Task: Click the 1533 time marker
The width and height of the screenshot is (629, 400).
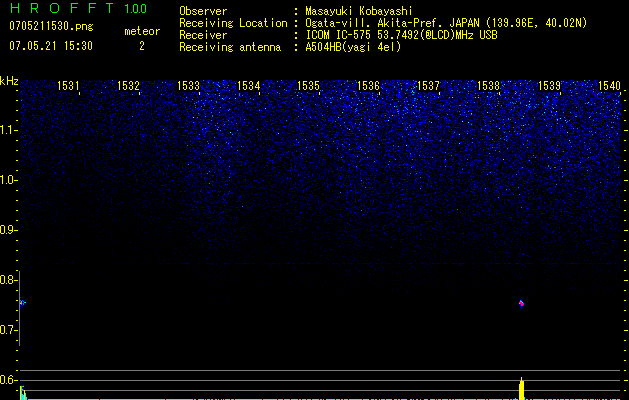Action: 189,85
